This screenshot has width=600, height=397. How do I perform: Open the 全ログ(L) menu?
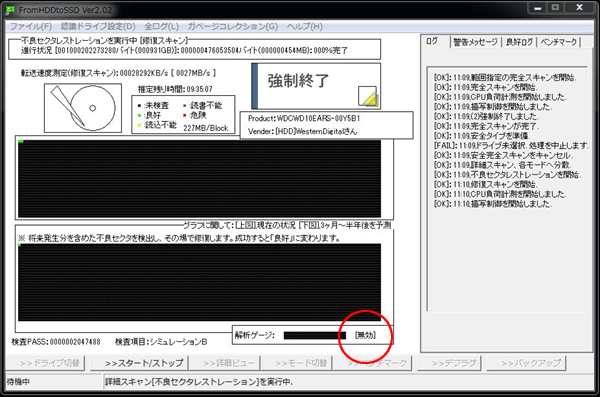point(161,26)
